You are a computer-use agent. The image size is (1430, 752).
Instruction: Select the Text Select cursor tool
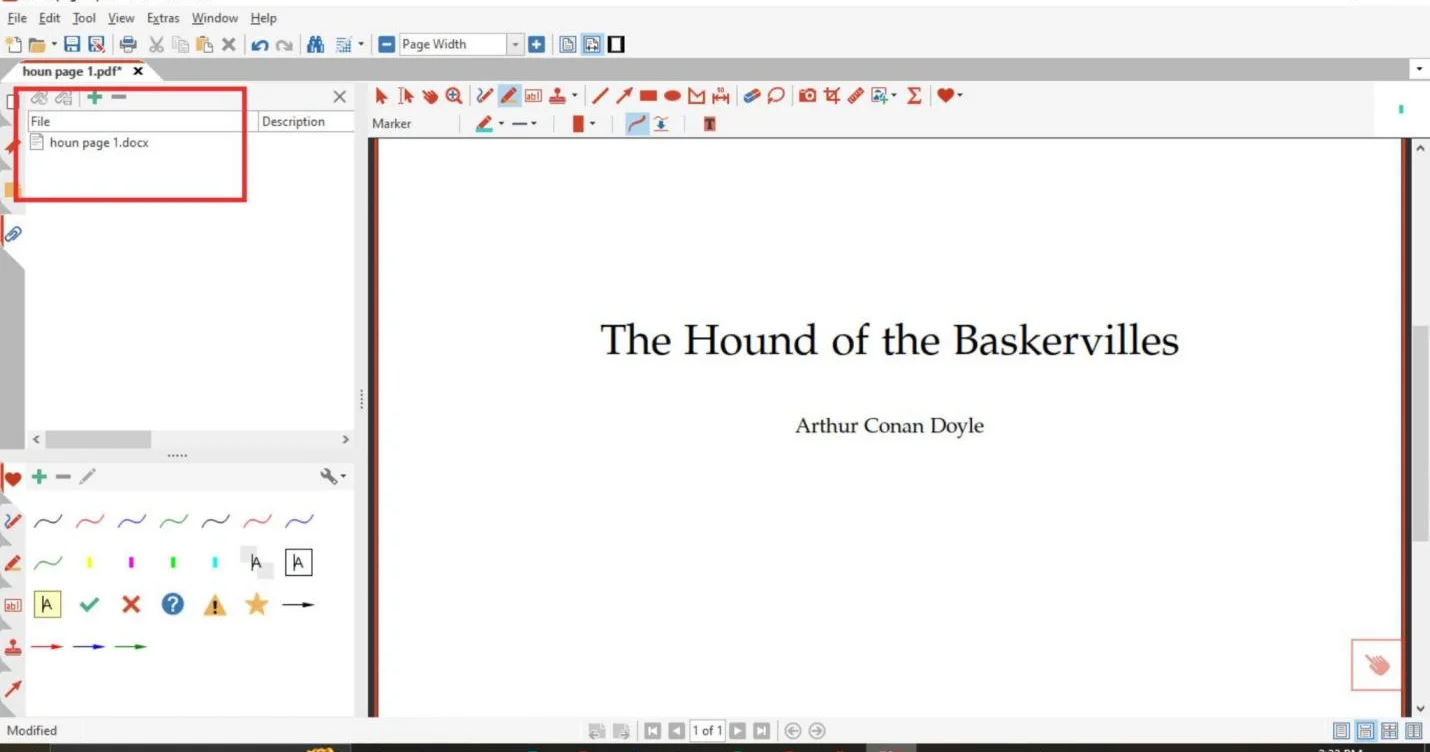(405, 96)
